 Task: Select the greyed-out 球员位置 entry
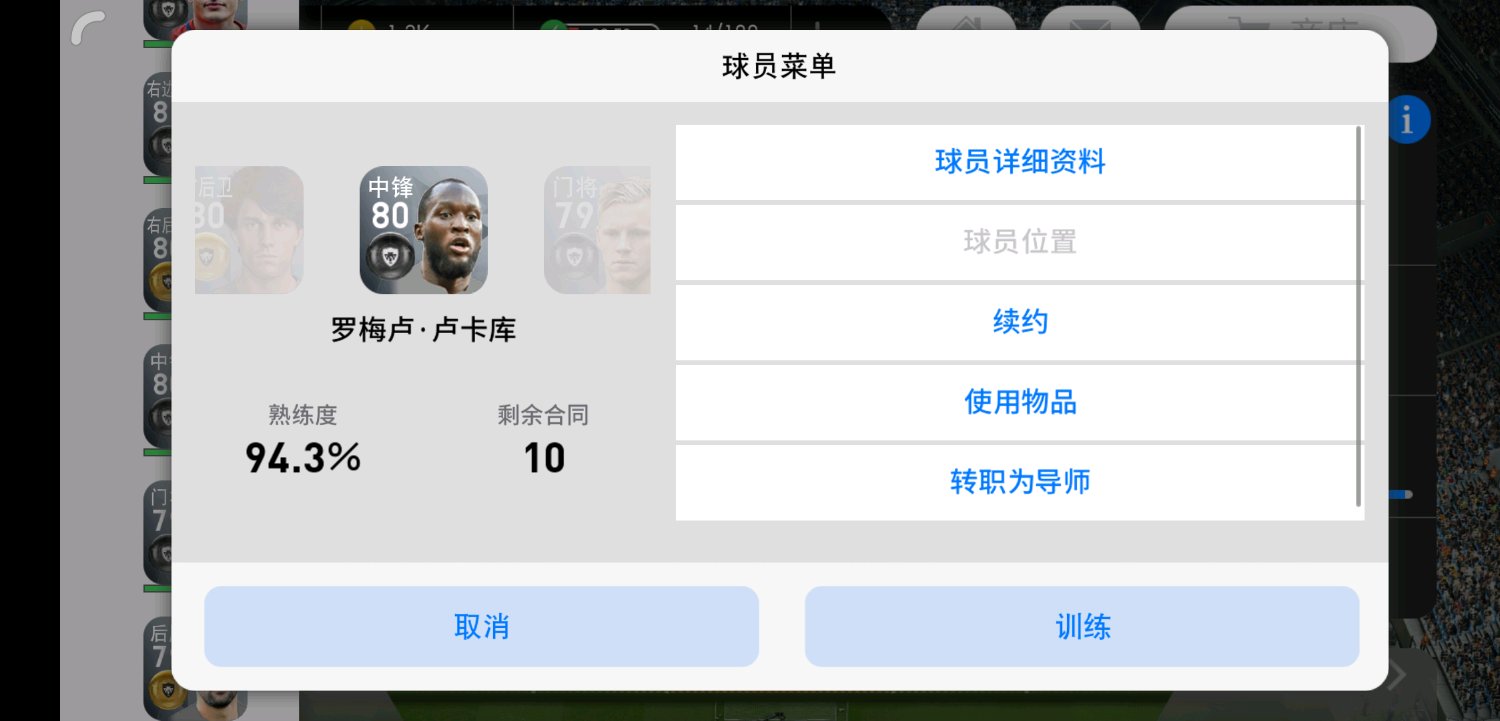(1020, 242)
